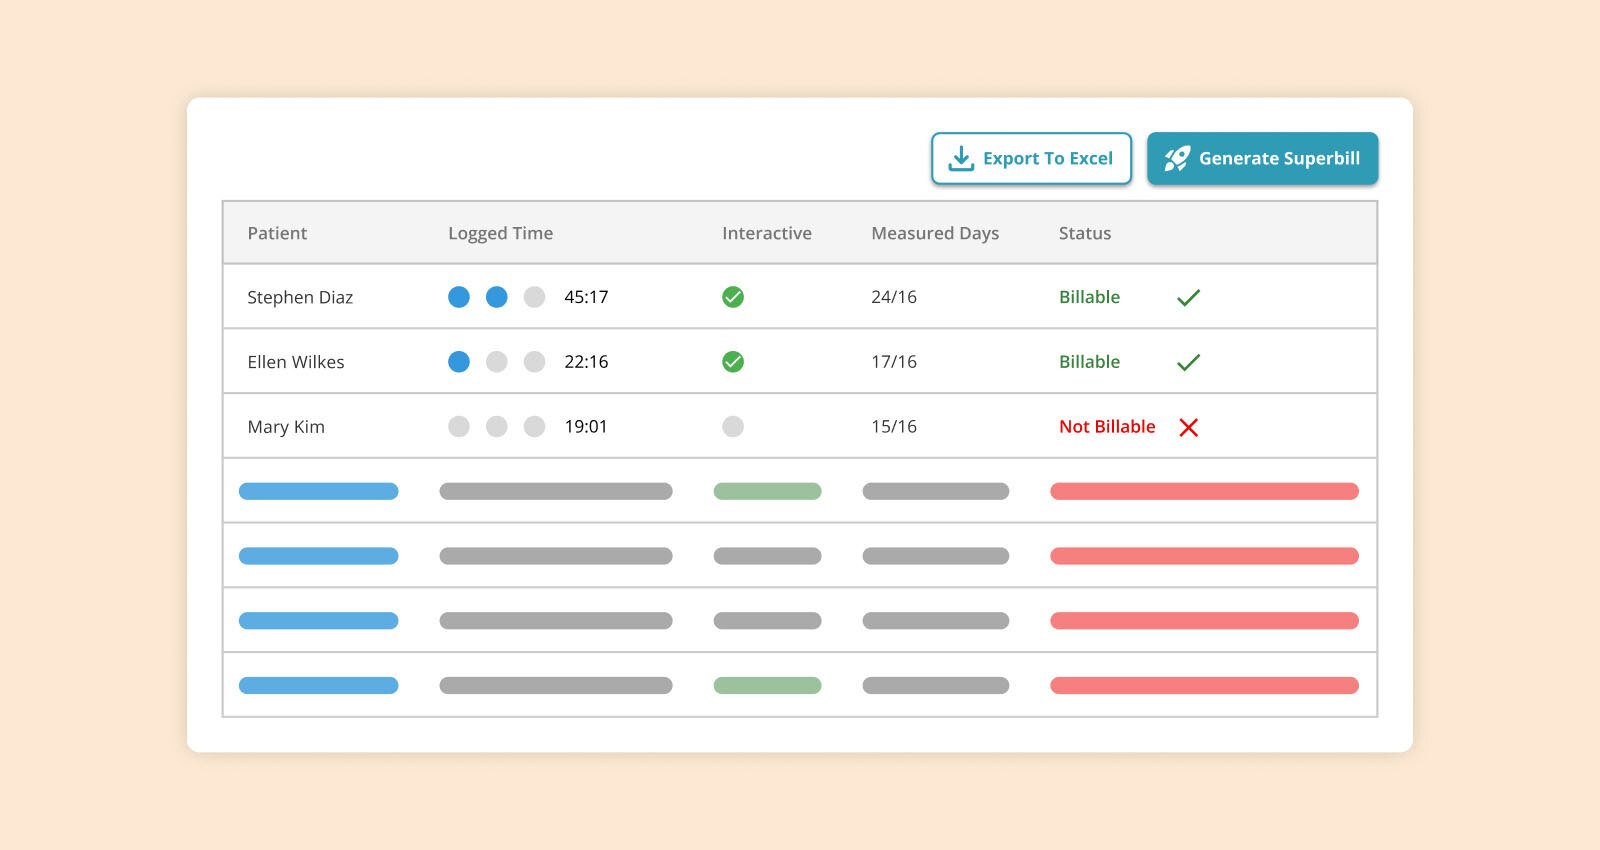Click Stephen Diaz's gray third time dot
Viewport: 1600px width, 850px height.
click(x=535, y=297)
